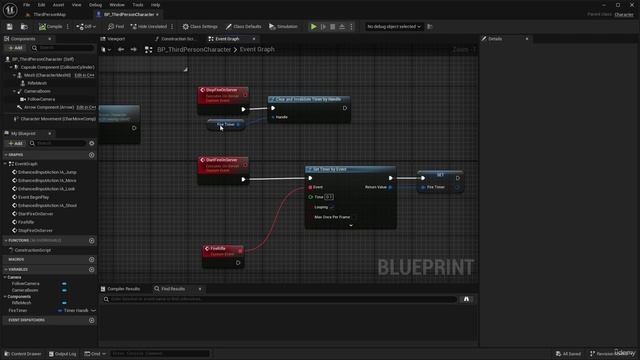640x360 pixels.
Task: Switch to the Viewport tab
Action: pyautogui.click(x=116, y=39)
